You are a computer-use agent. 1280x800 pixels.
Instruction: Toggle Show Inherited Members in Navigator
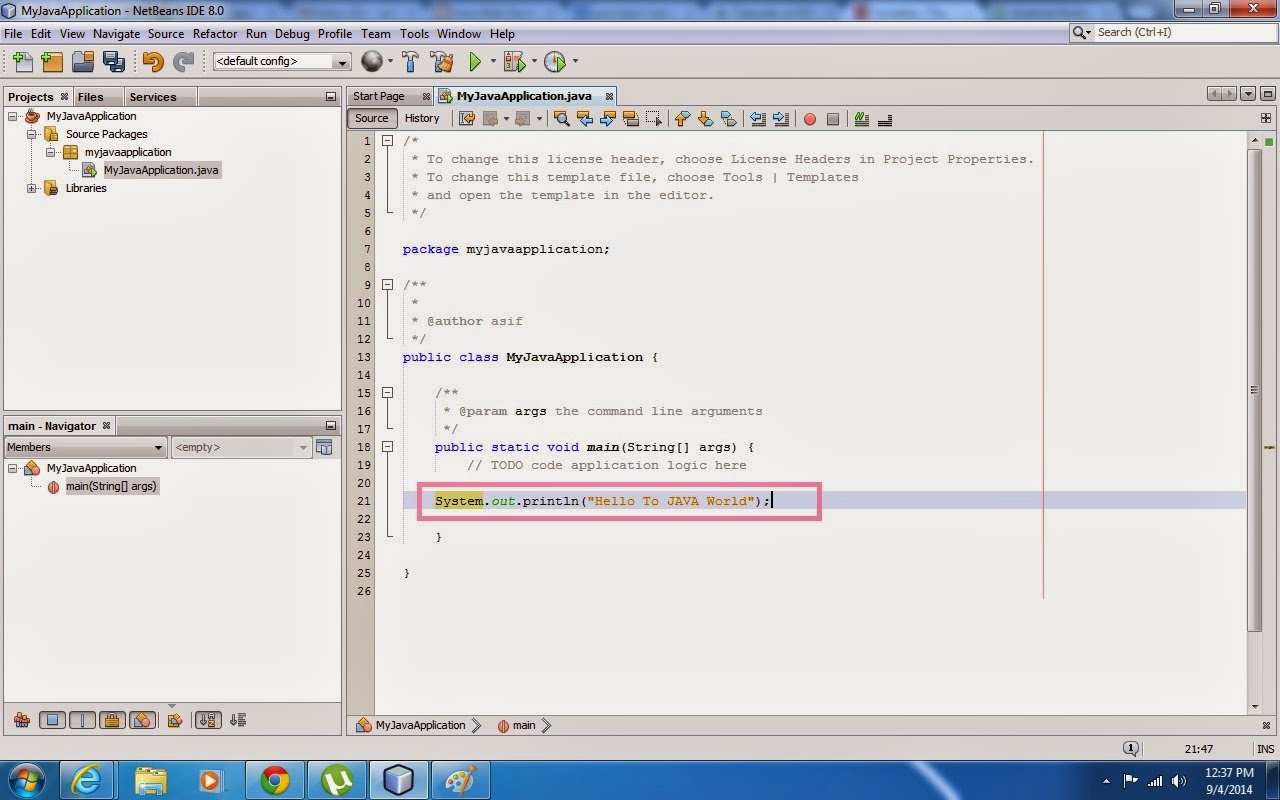tap(22, 719)
